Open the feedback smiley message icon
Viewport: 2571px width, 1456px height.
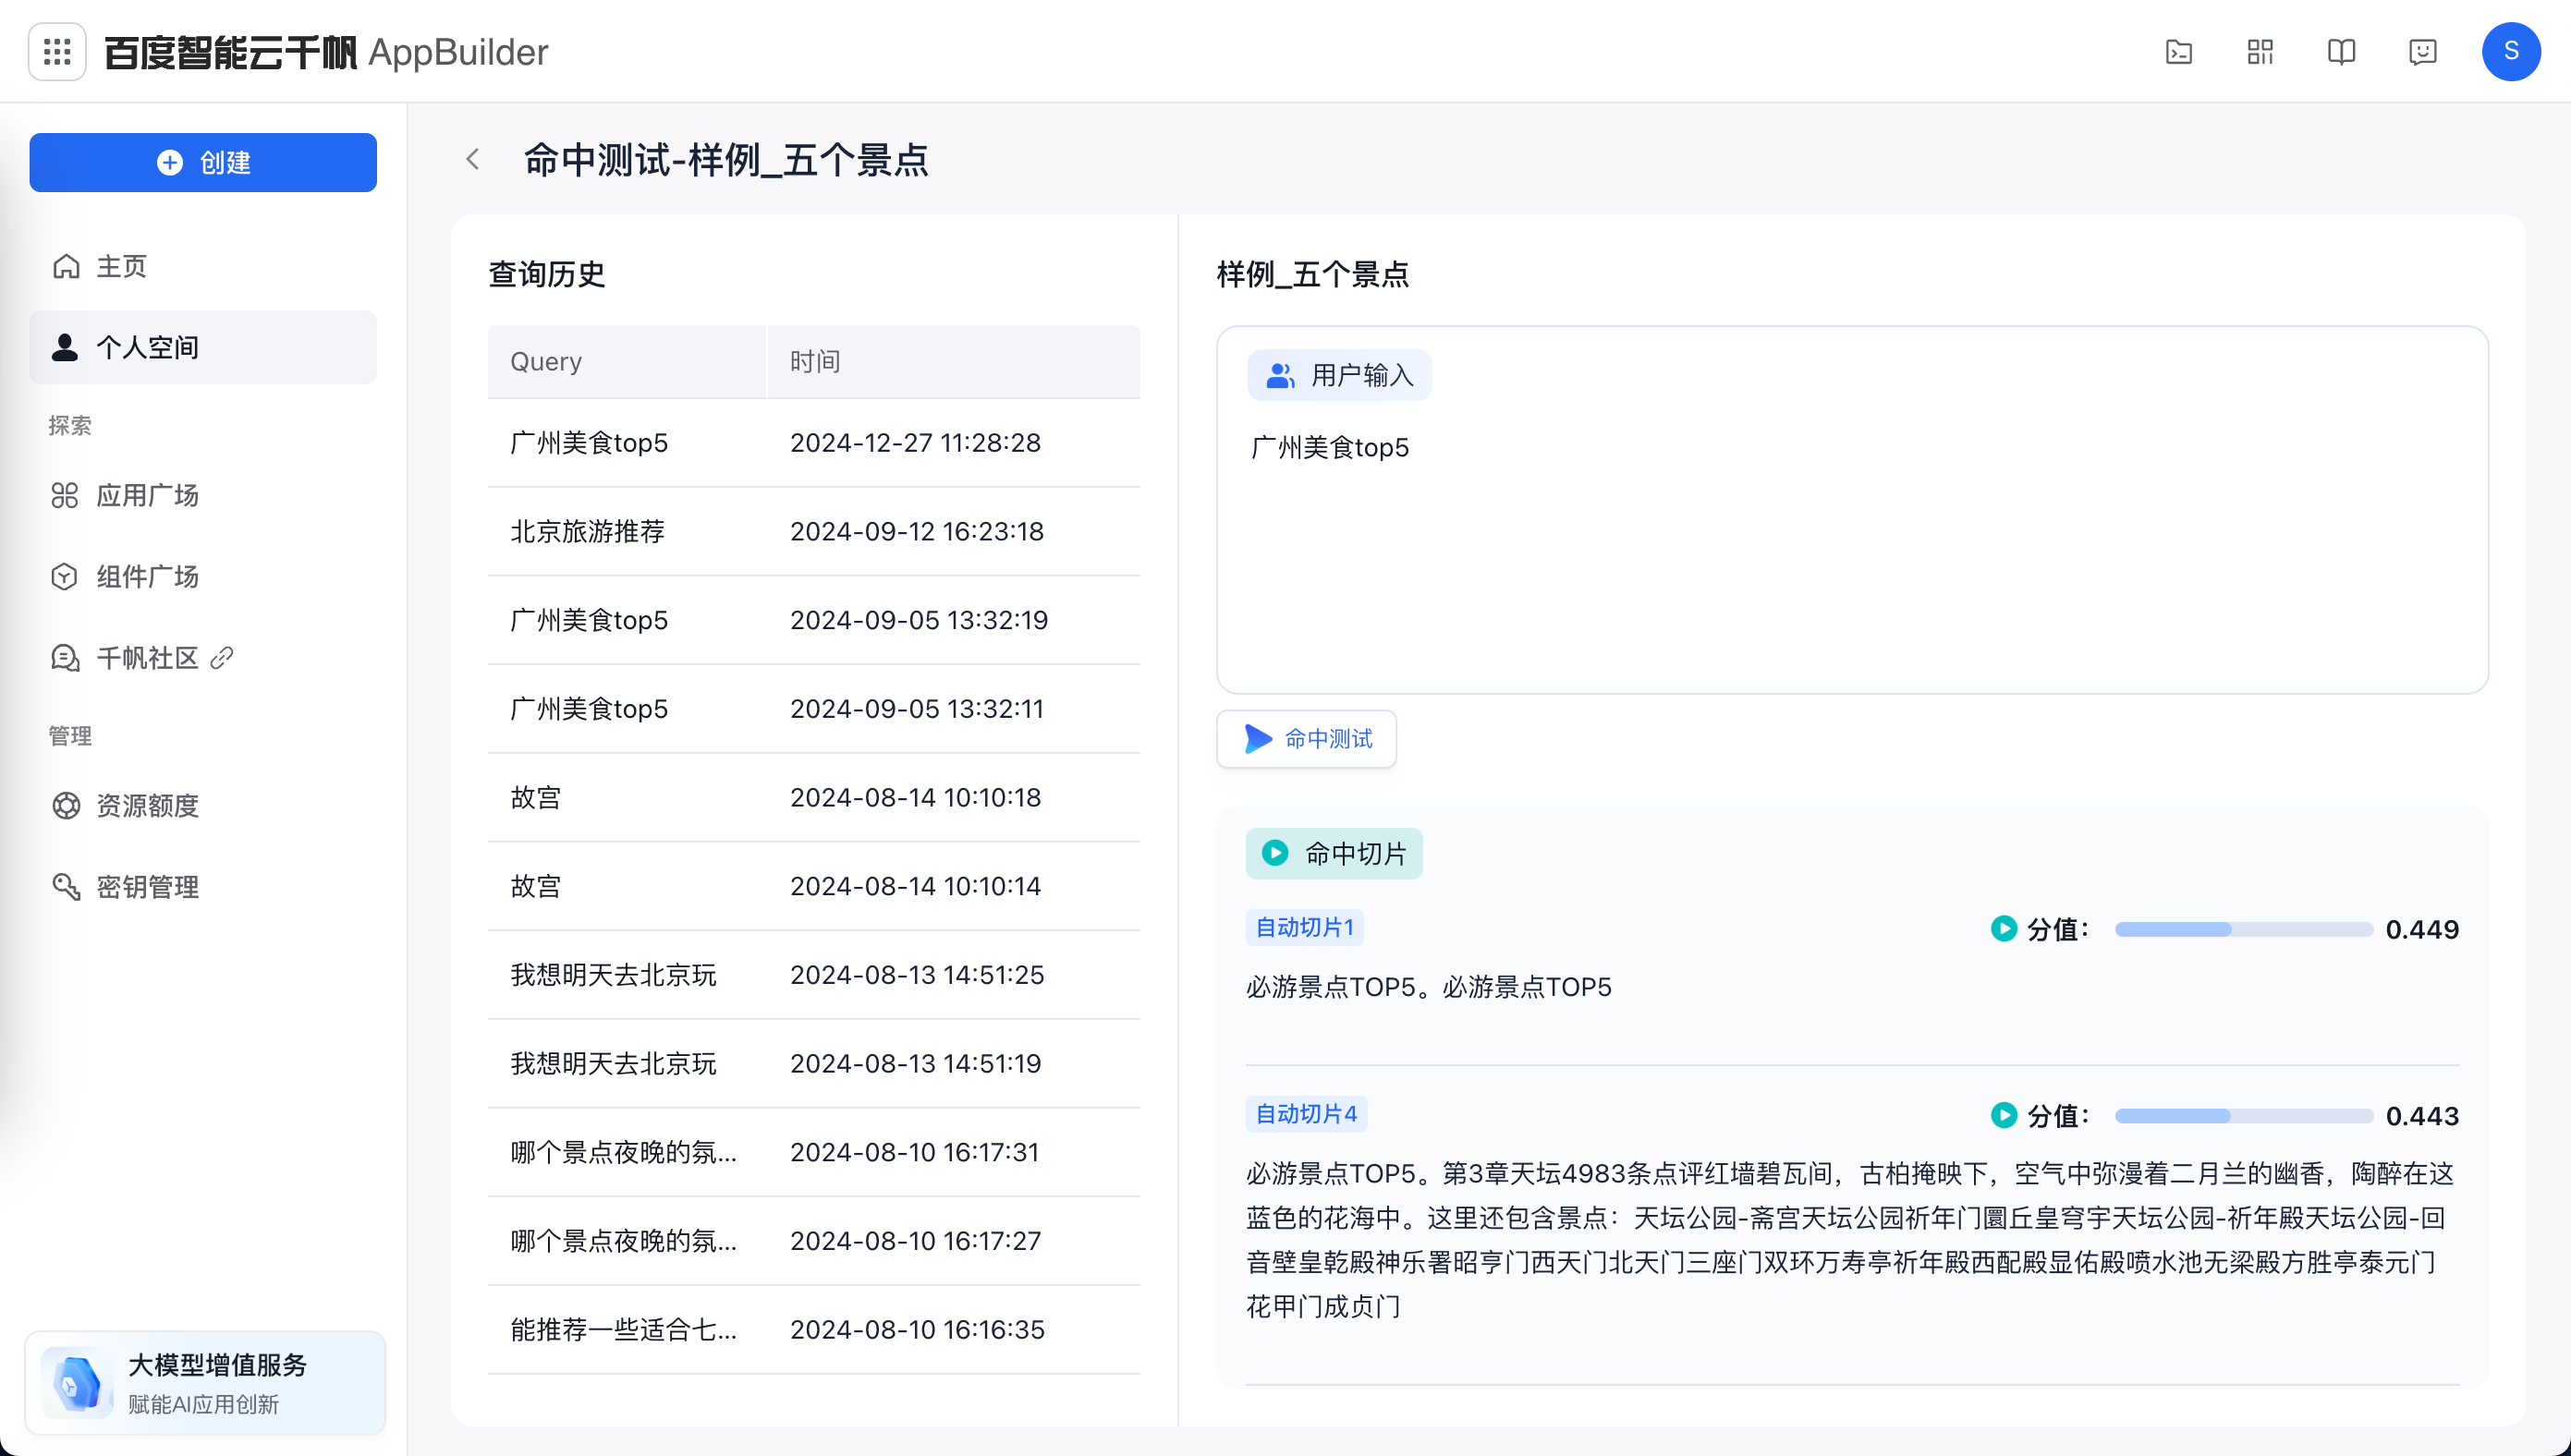(x=2423, y=51)
